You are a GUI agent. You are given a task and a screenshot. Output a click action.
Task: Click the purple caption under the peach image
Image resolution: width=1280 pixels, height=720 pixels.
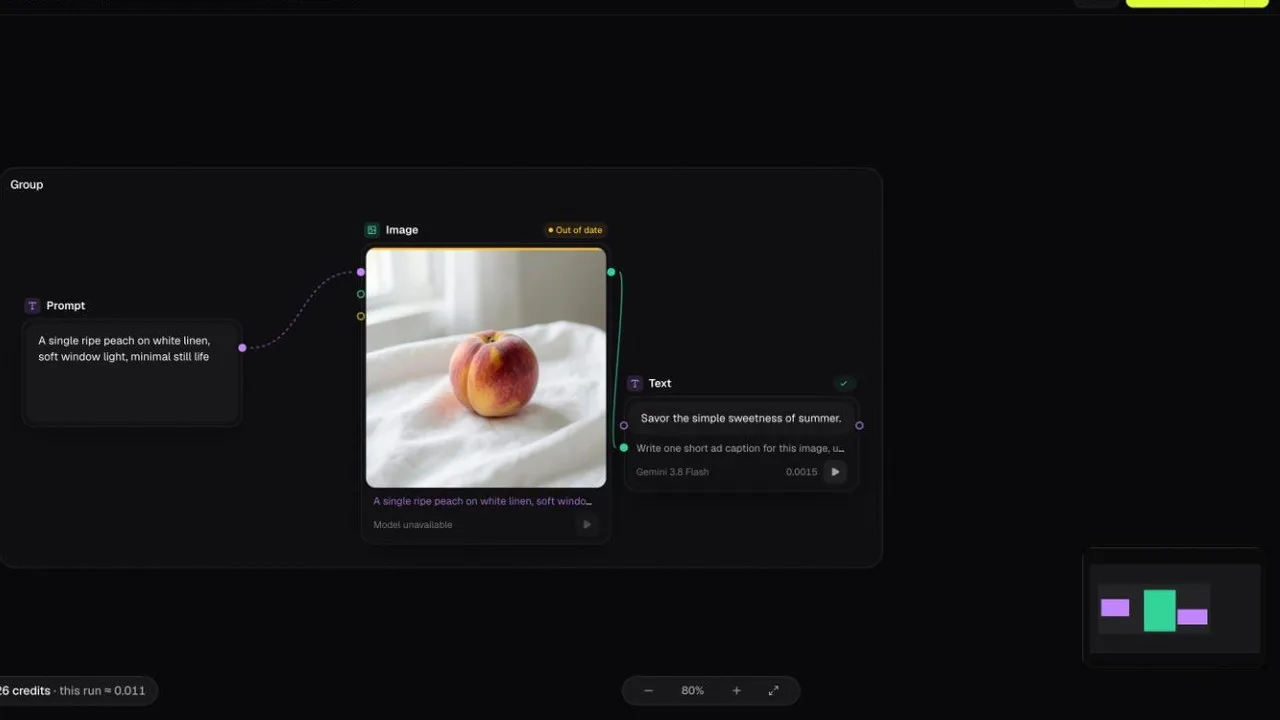[483, 501]
